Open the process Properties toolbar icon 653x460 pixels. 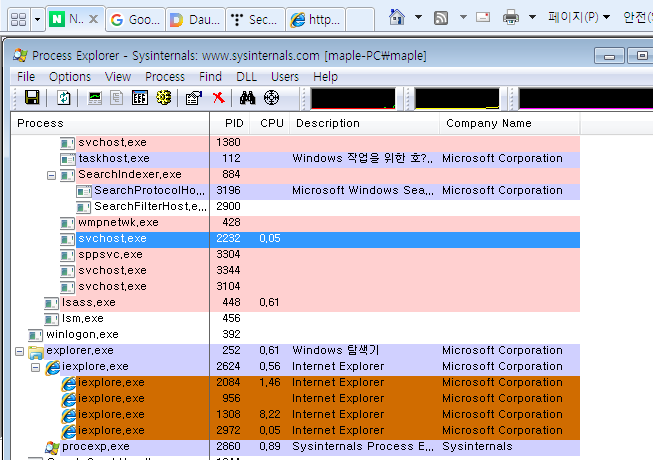pyautogui.click(x=194, y=98)
